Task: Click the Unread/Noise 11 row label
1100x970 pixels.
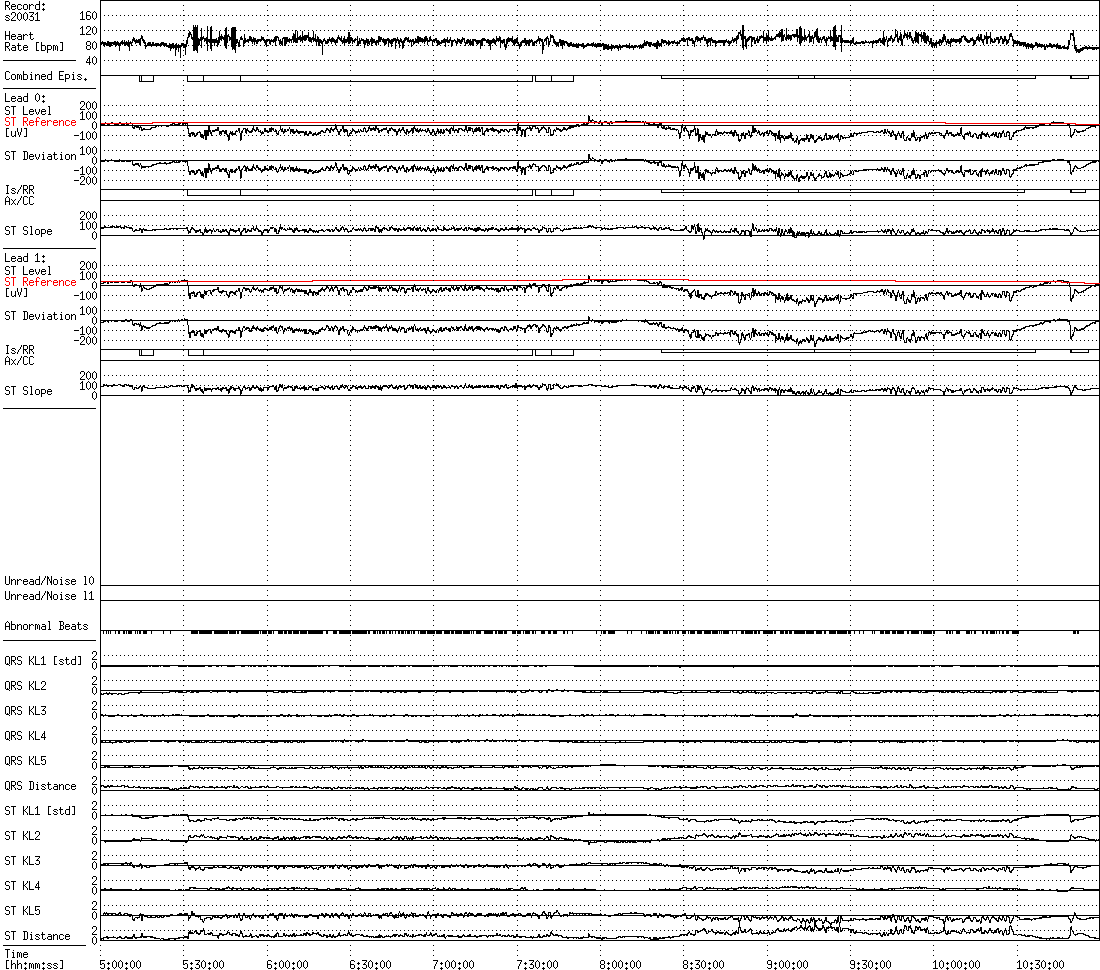Action: point(49,596)
